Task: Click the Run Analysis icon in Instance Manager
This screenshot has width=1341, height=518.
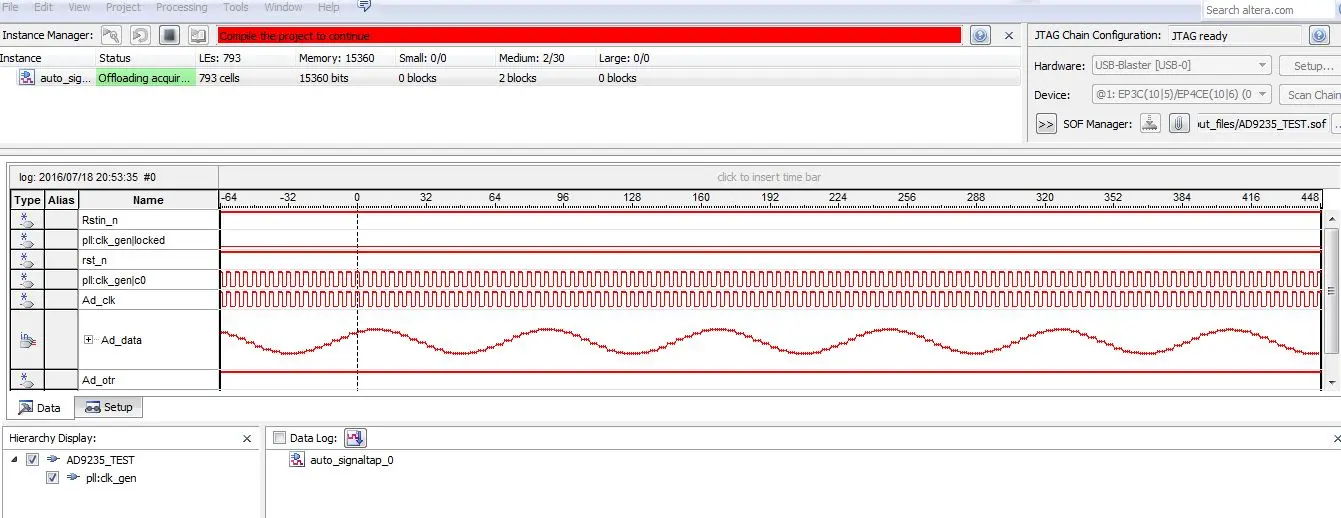Action: (x=111, y=35)
